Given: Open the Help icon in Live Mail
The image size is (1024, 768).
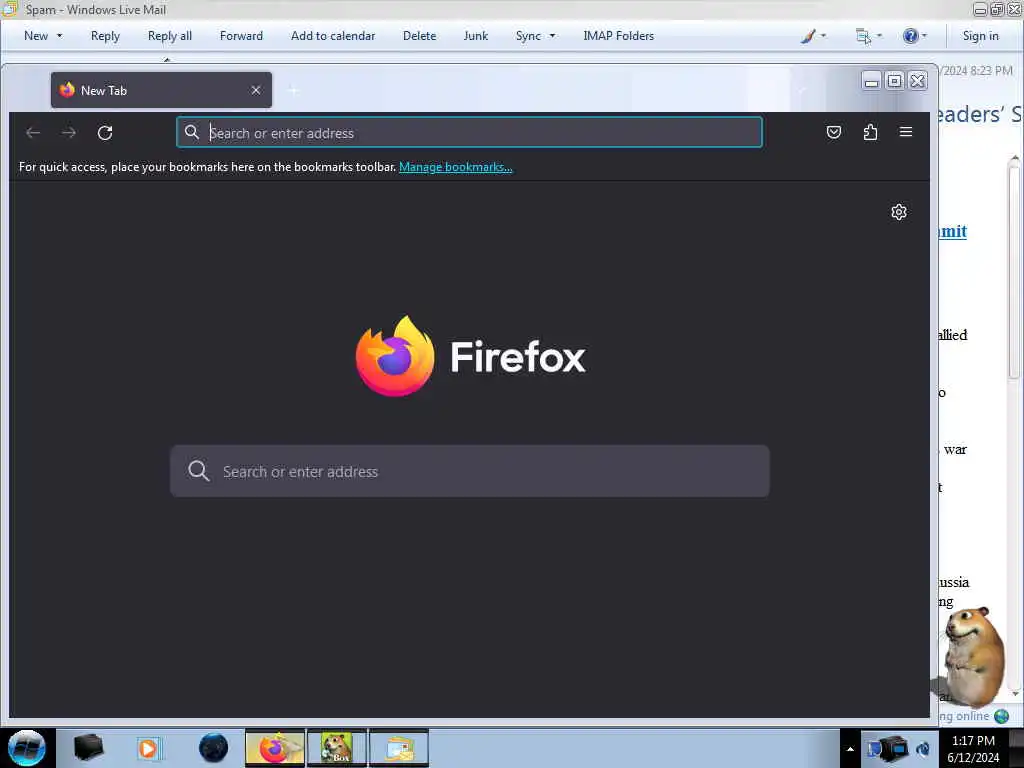Looking at the screenshot, I should 910,36.
